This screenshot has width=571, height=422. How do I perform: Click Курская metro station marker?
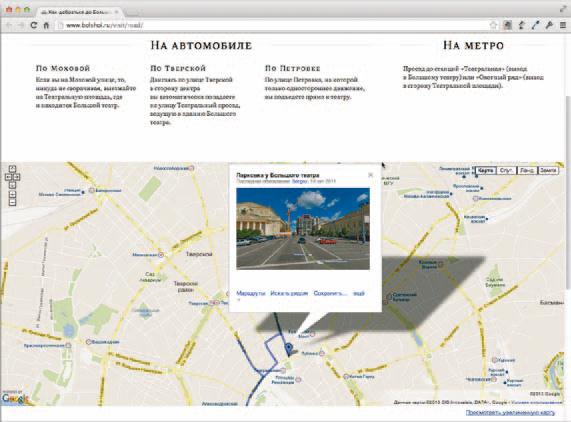[x=495, y=360]
